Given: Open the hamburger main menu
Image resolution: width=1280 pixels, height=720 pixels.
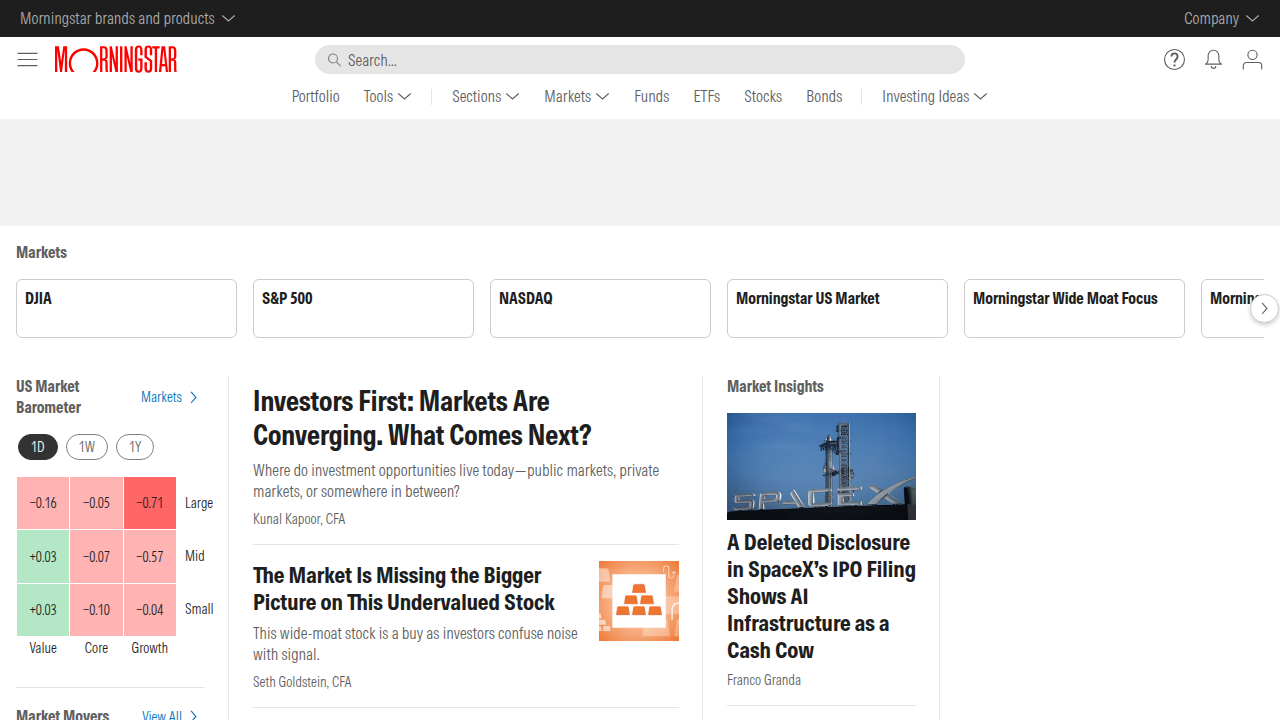Looking at the screenshot, I should (27, 60).
